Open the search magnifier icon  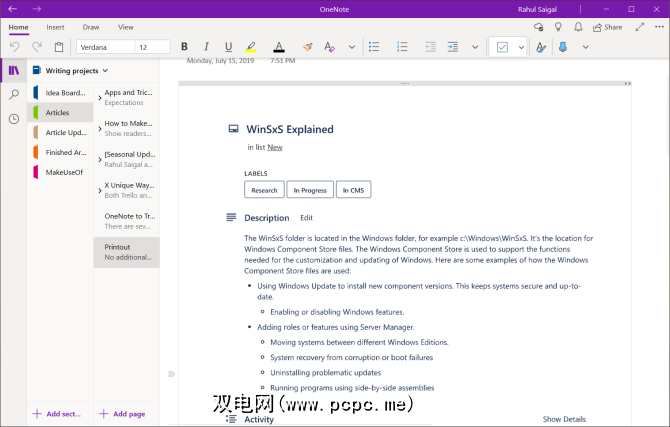[14, 95]
